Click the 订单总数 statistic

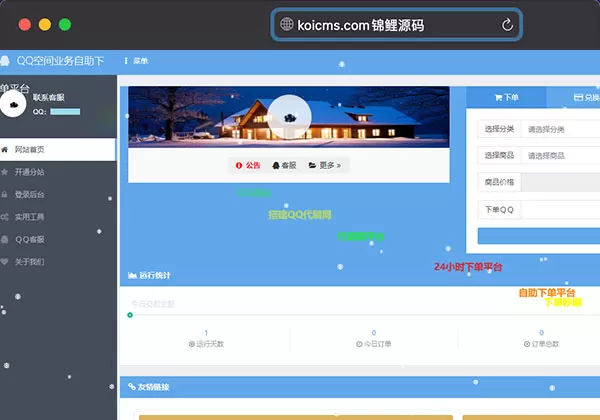click(x=541, y=339)
